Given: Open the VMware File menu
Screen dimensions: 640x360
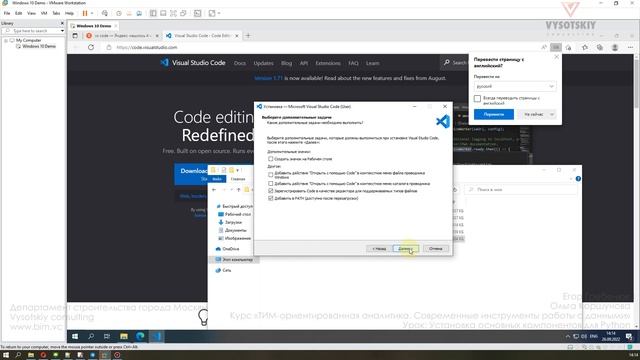Looking at the screenshot, I should click(x=7, y=13).
